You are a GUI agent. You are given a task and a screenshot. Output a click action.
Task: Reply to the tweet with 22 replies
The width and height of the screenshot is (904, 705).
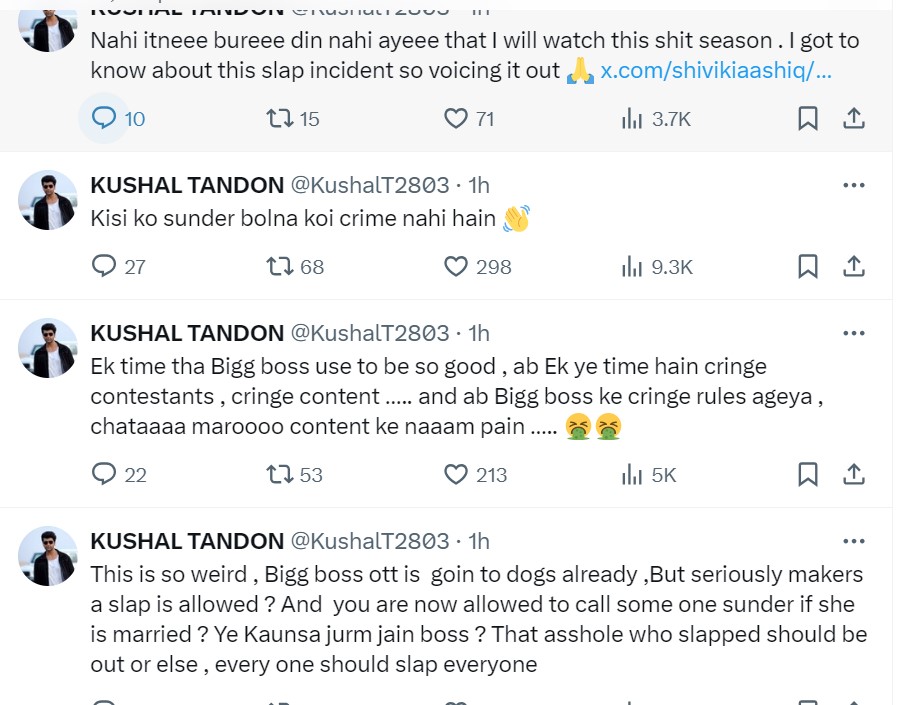104,474
